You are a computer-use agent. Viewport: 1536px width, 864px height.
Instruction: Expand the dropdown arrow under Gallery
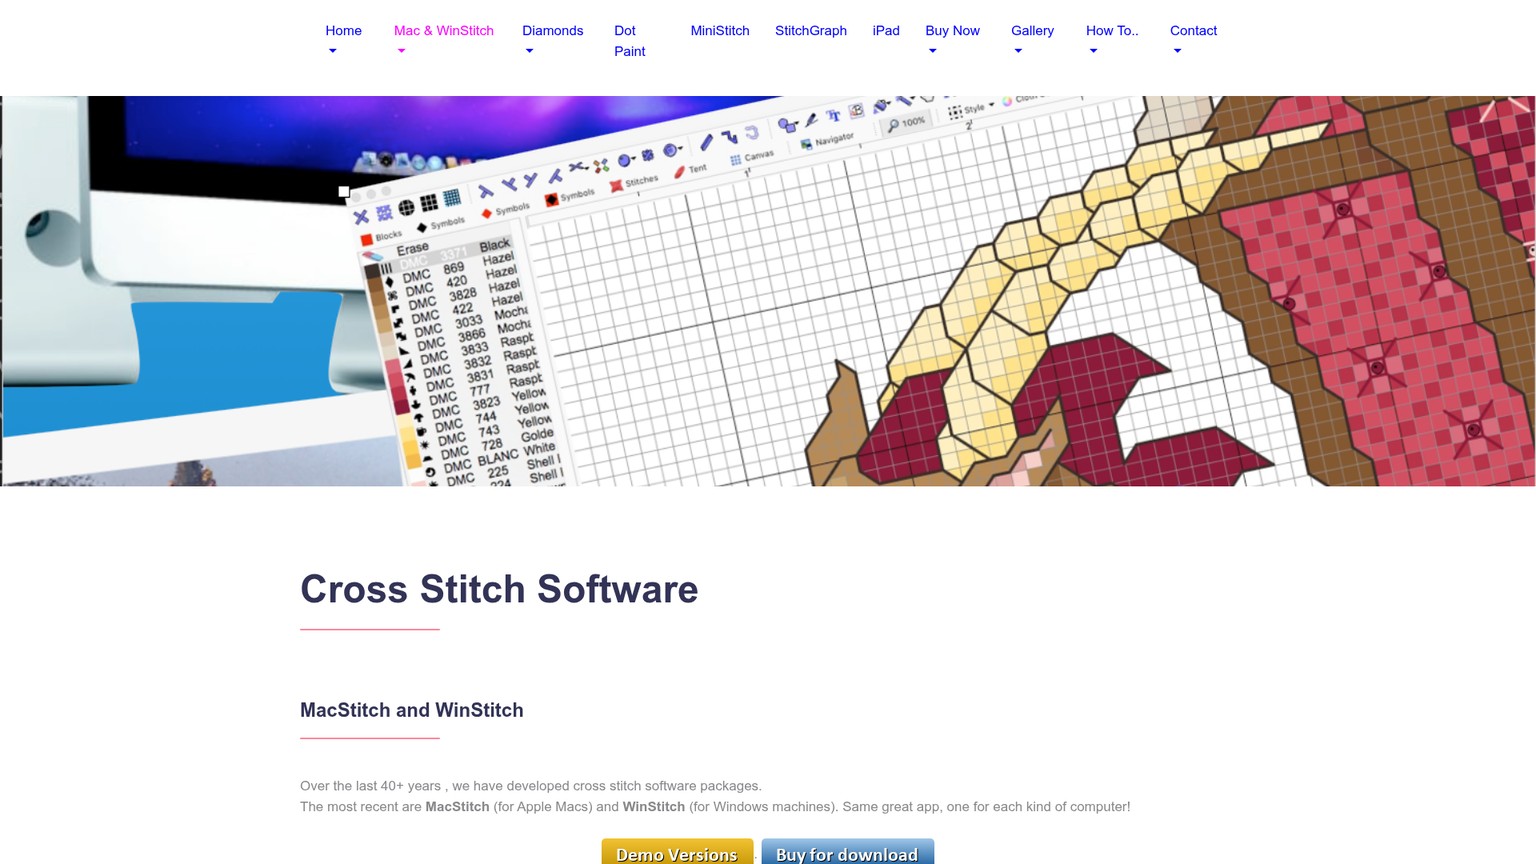[1018, 51]
